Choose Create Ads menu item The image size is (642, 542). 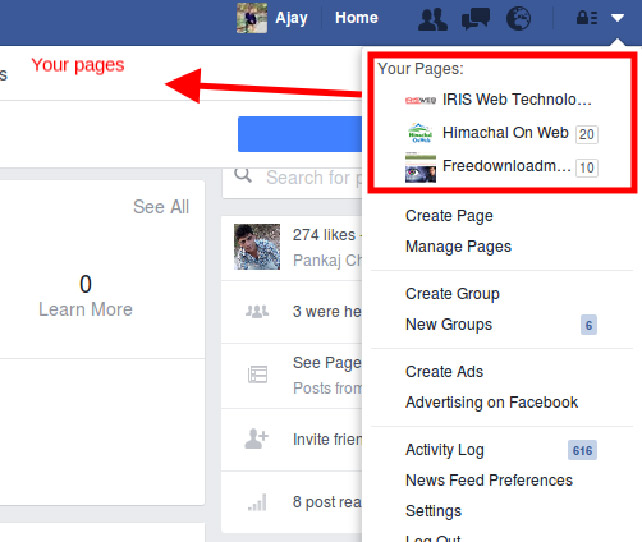tap(444, 372)
